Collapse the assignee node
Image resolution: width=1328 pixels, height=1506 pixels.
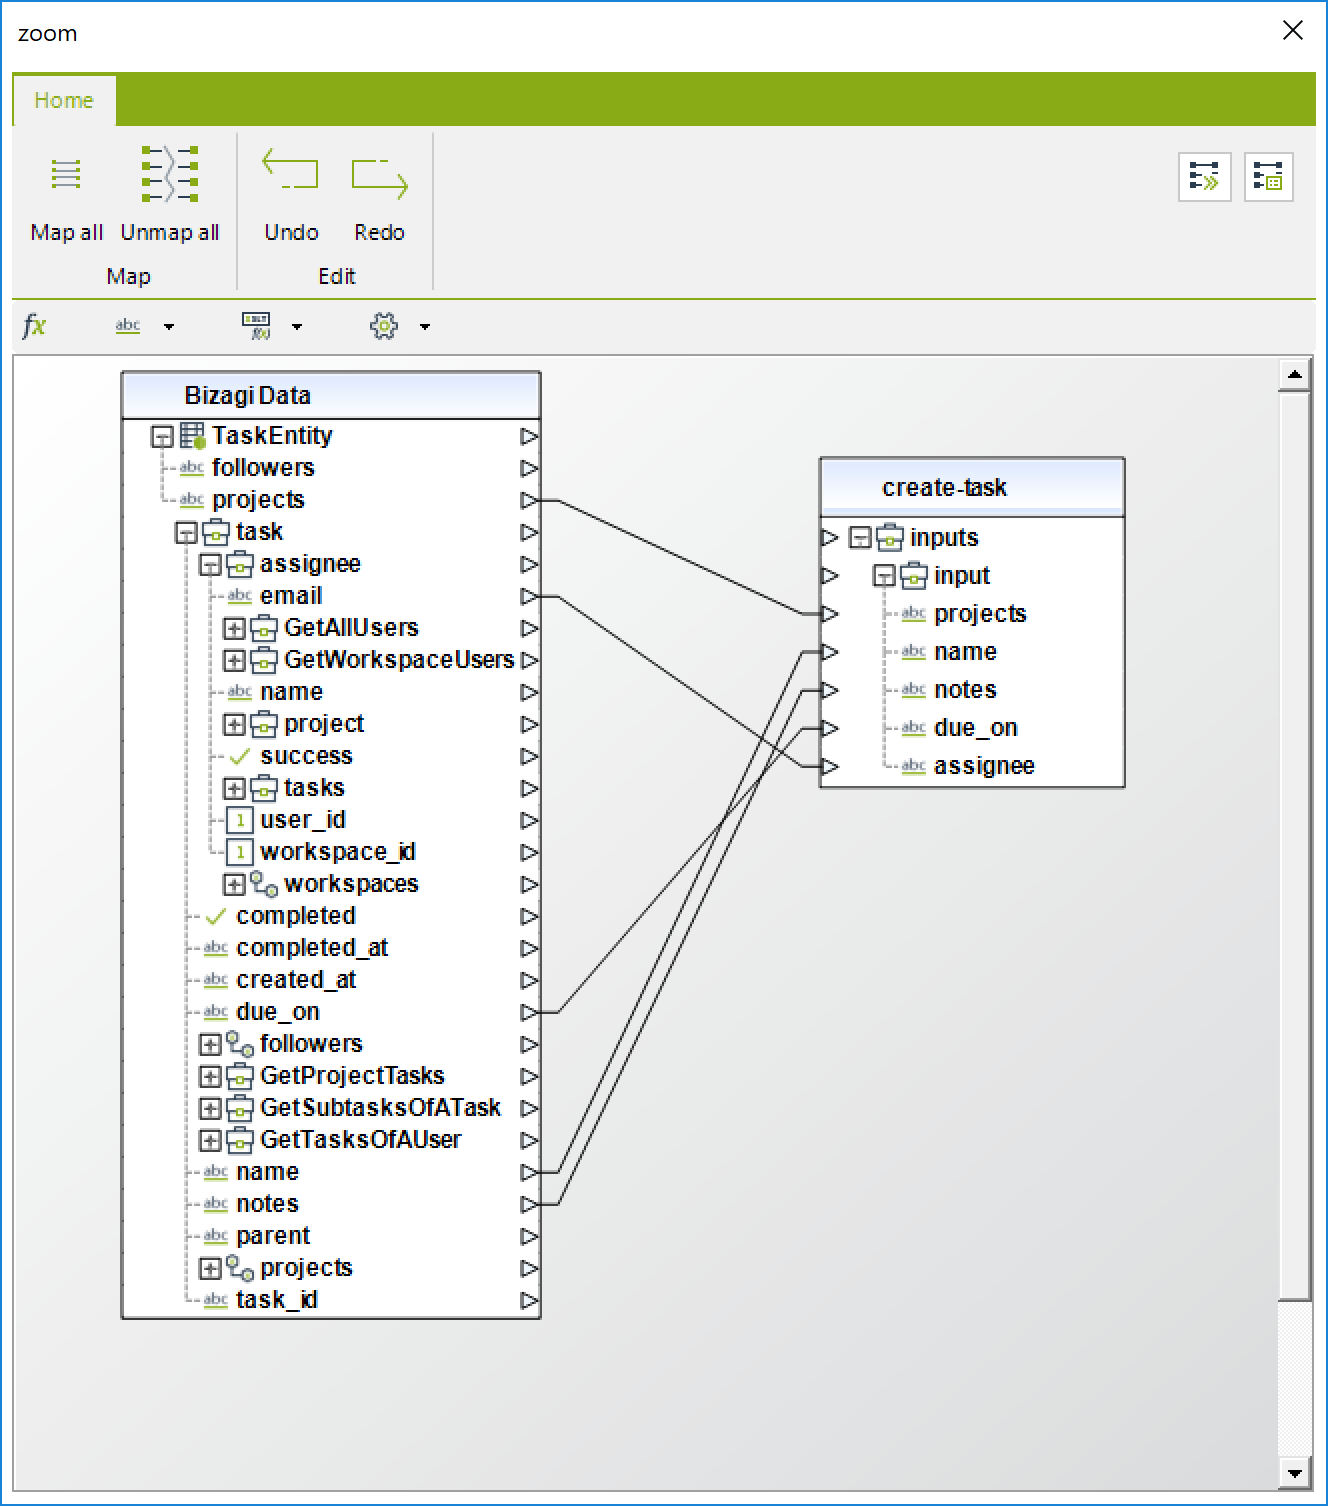pyautogui.click(x=210, y=564)
